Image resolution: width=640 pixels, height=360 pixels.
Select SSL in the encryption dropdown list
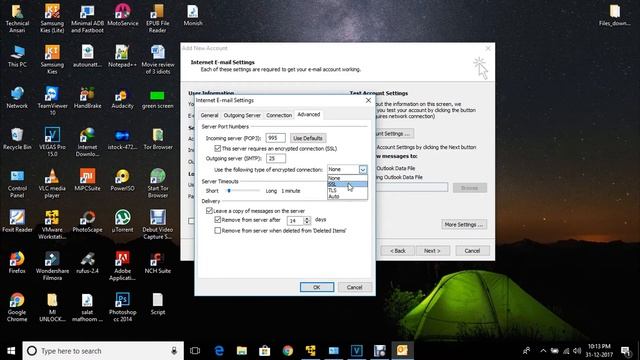(x=347, y=184)
